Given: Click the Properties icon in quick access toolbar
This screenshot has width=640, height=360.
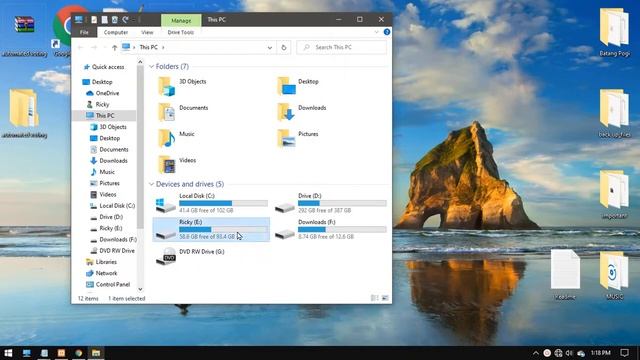Looking at the screenshot, I should 94,20.
